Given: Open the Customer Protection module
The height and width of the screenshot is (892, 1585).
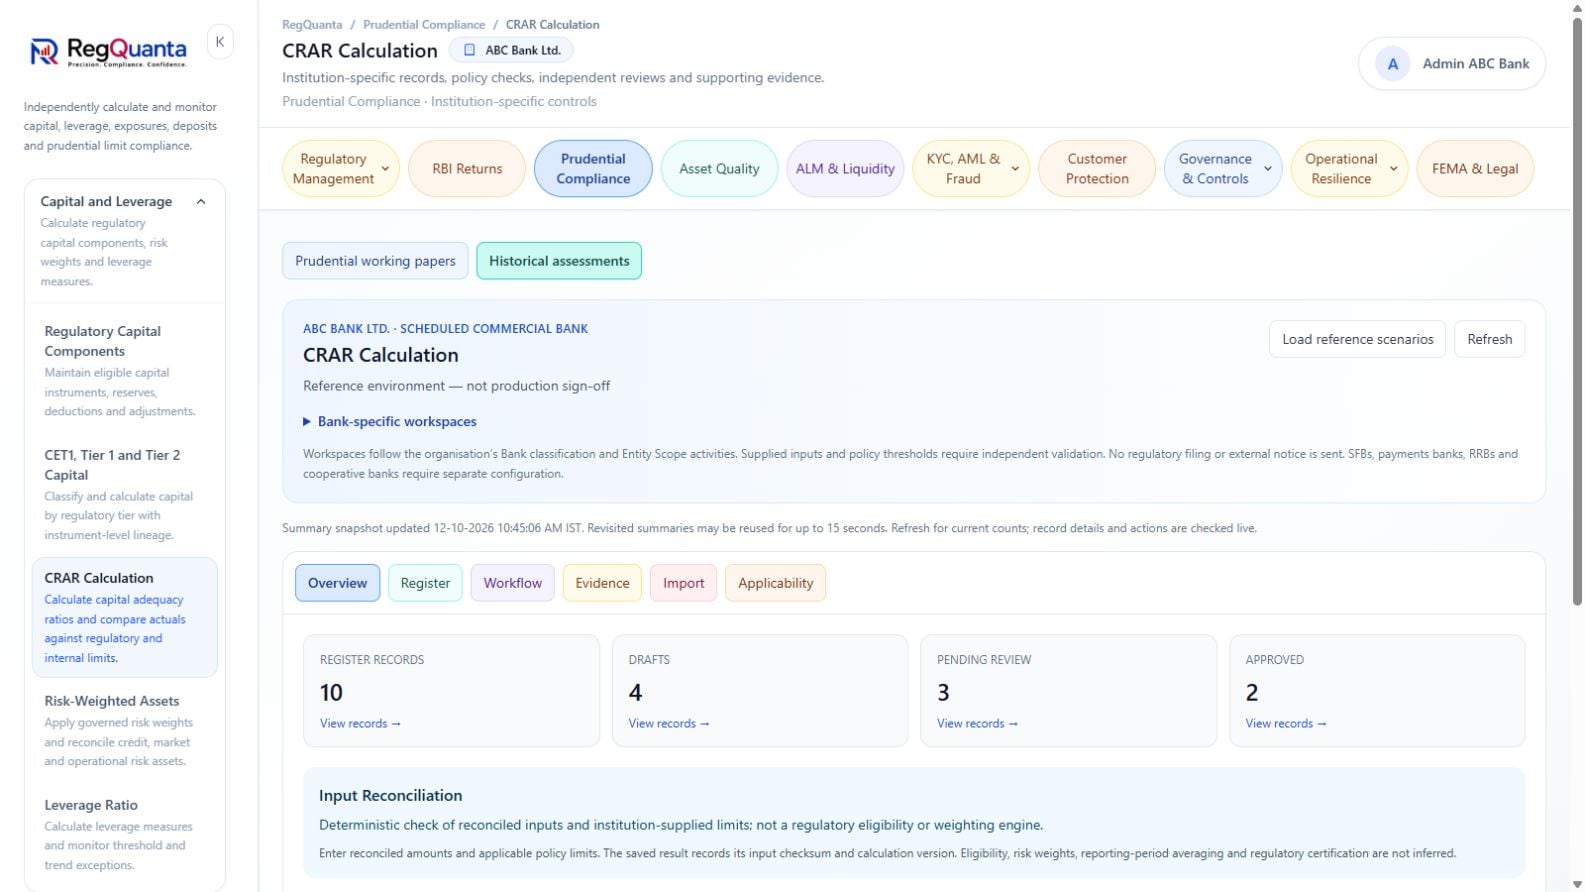Looking at the screenshot, I should [x=1097, y=169].
